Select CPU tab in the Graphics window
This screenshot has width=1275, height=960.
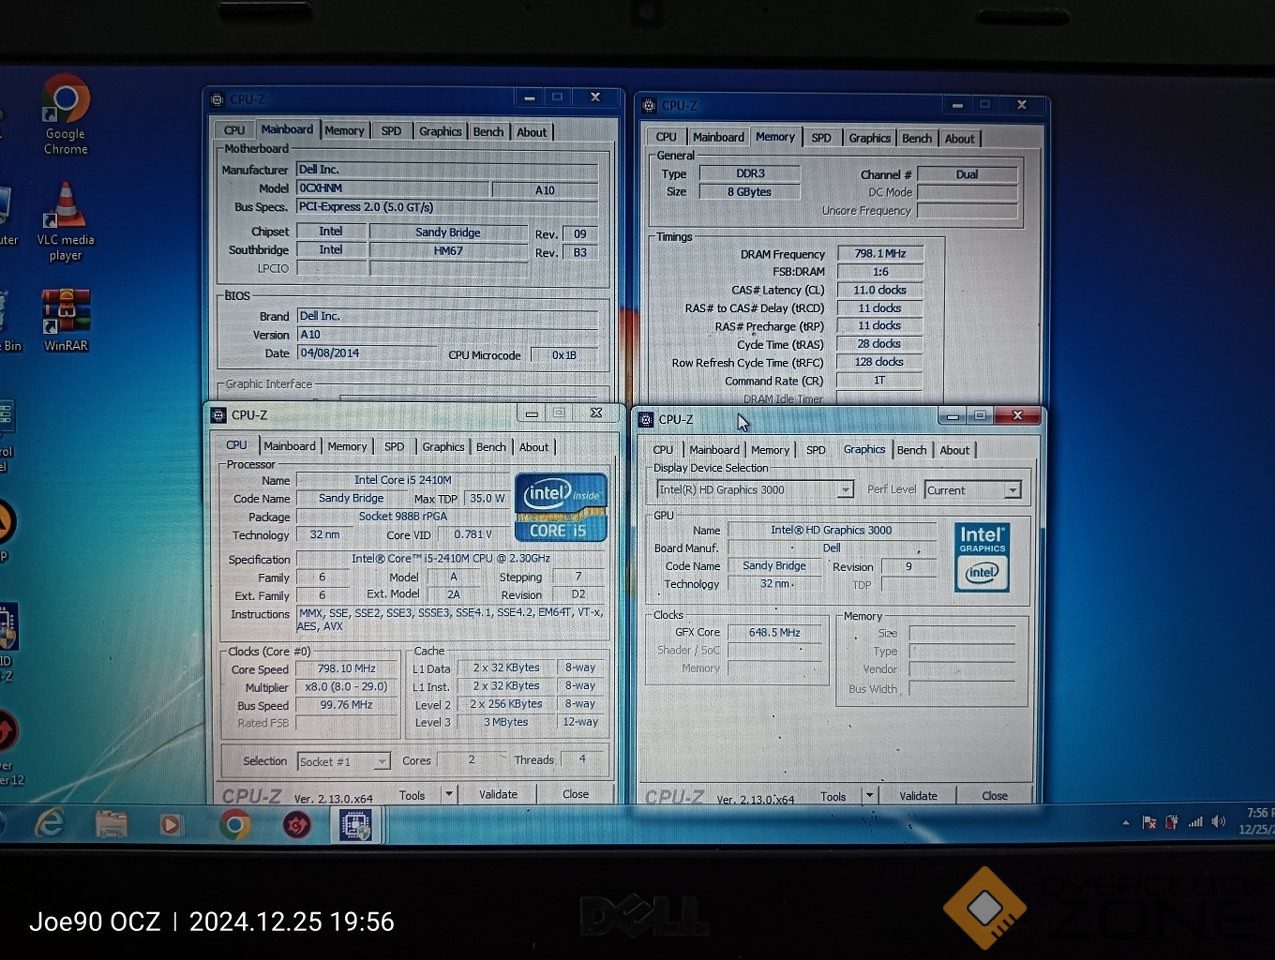(663, 450)
